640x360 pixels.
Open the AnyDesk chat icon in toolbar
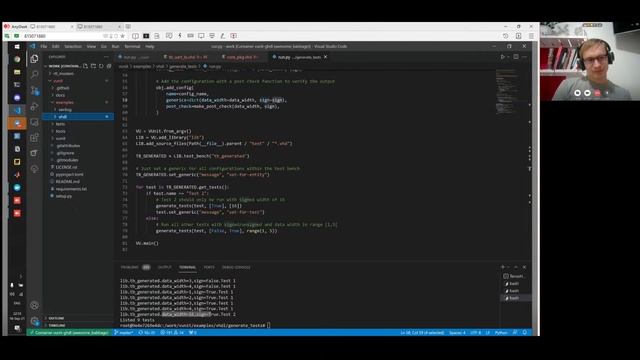click(x=169, y=36)
